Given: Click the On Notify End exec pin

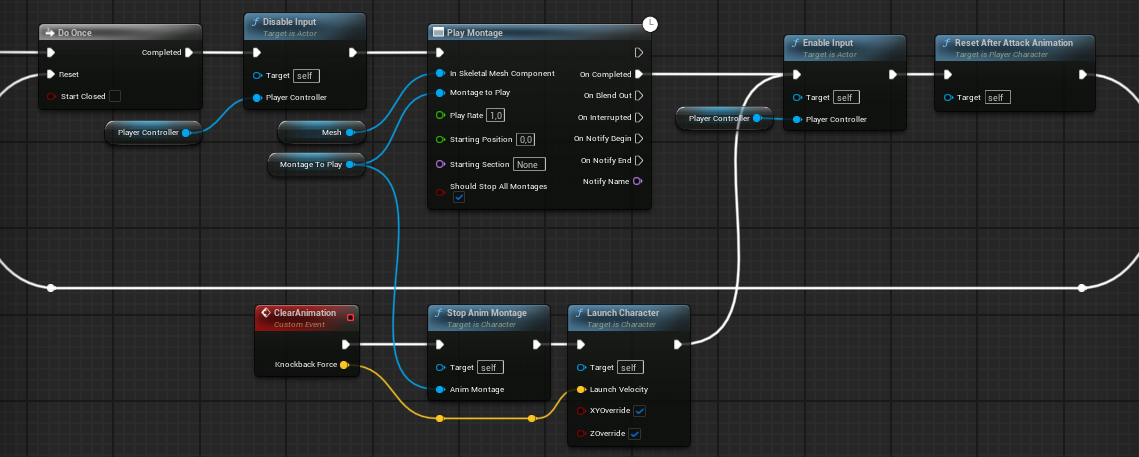Looking at the screenshot, I should 639,160.
